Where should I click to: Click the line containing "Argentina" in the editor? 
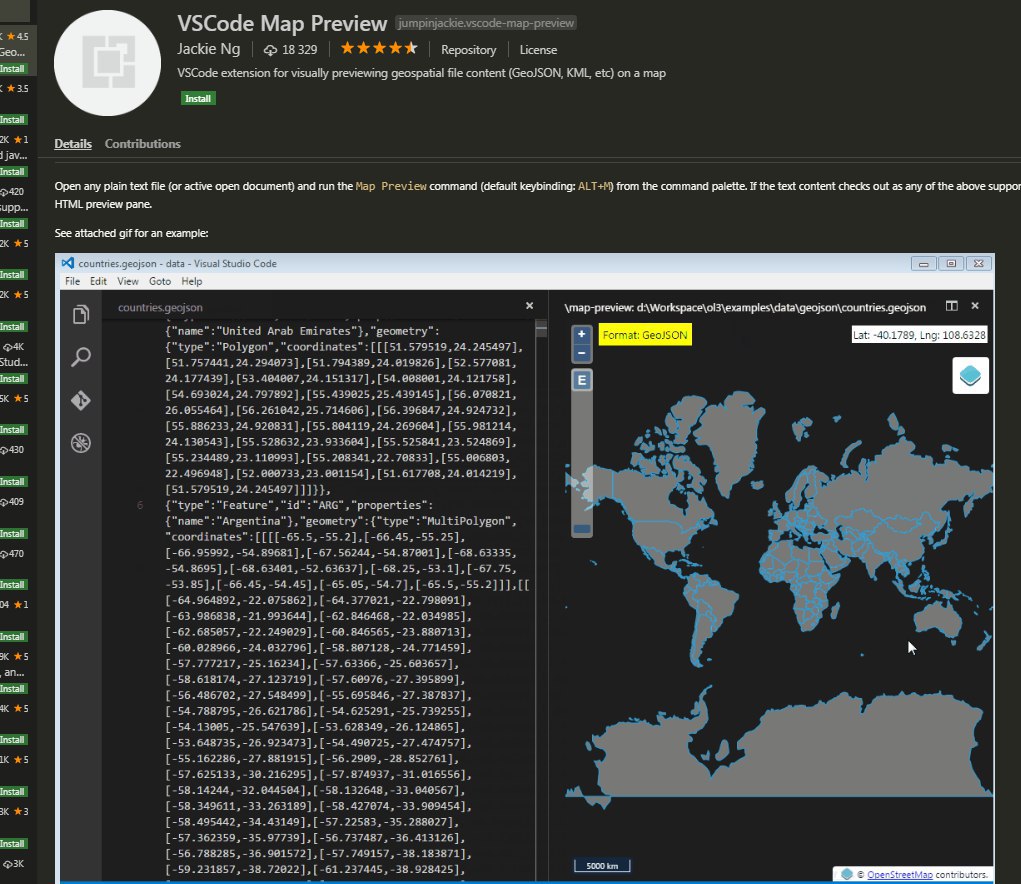(341, 521)
